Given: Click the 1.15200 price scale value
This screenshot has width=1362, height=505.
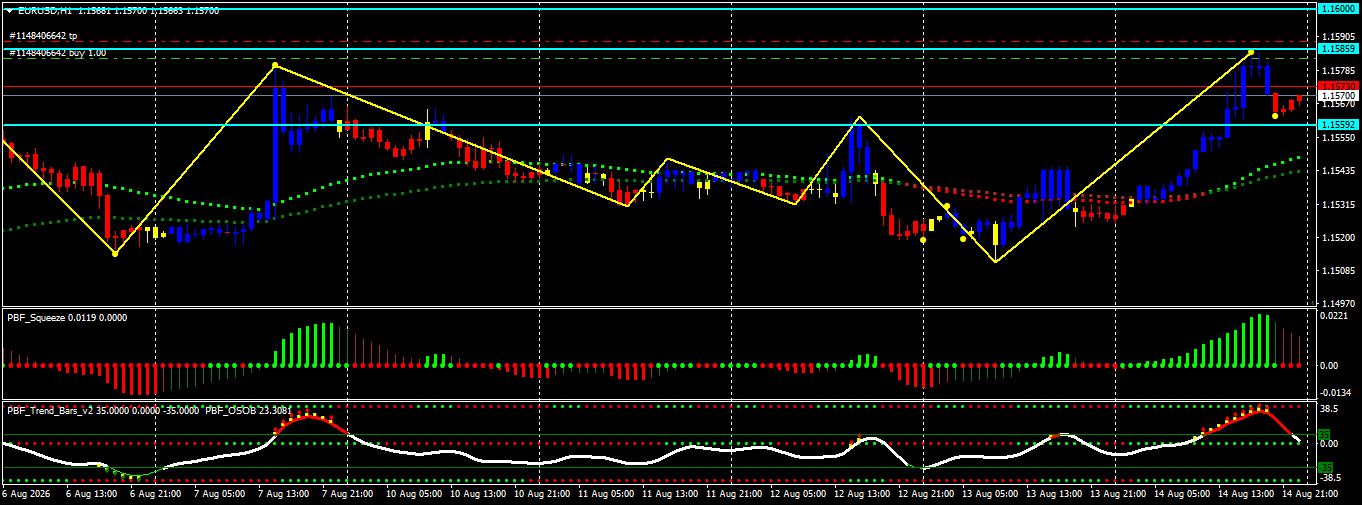Looking at the screenshot, I should 1338,237.
